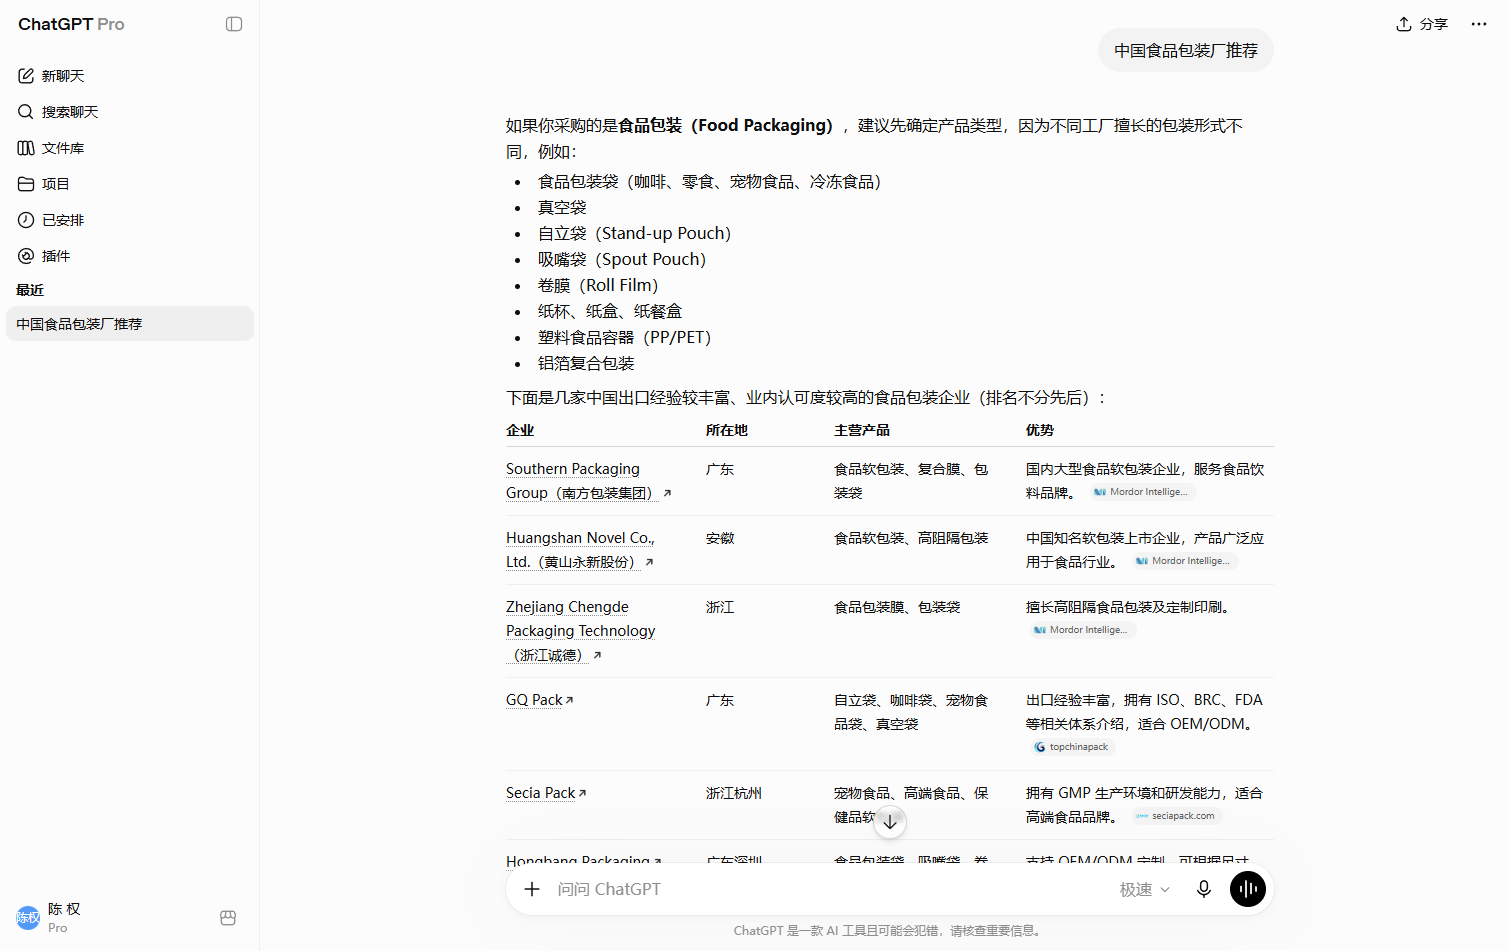
Task: Open the Secia Pack link
Action: click(x=546, y=793)
